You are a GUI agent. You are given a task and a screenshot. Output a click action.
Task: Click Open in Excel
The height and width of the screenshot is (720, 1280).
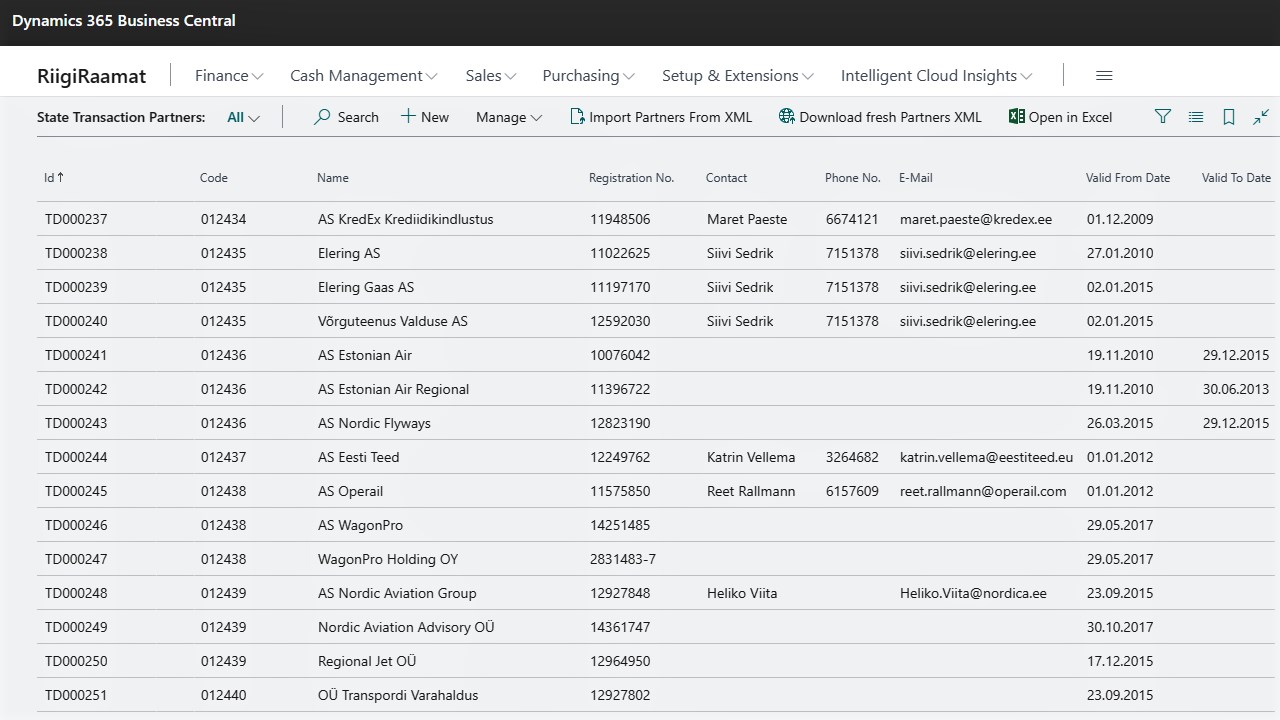click(x=1070, y=117)
